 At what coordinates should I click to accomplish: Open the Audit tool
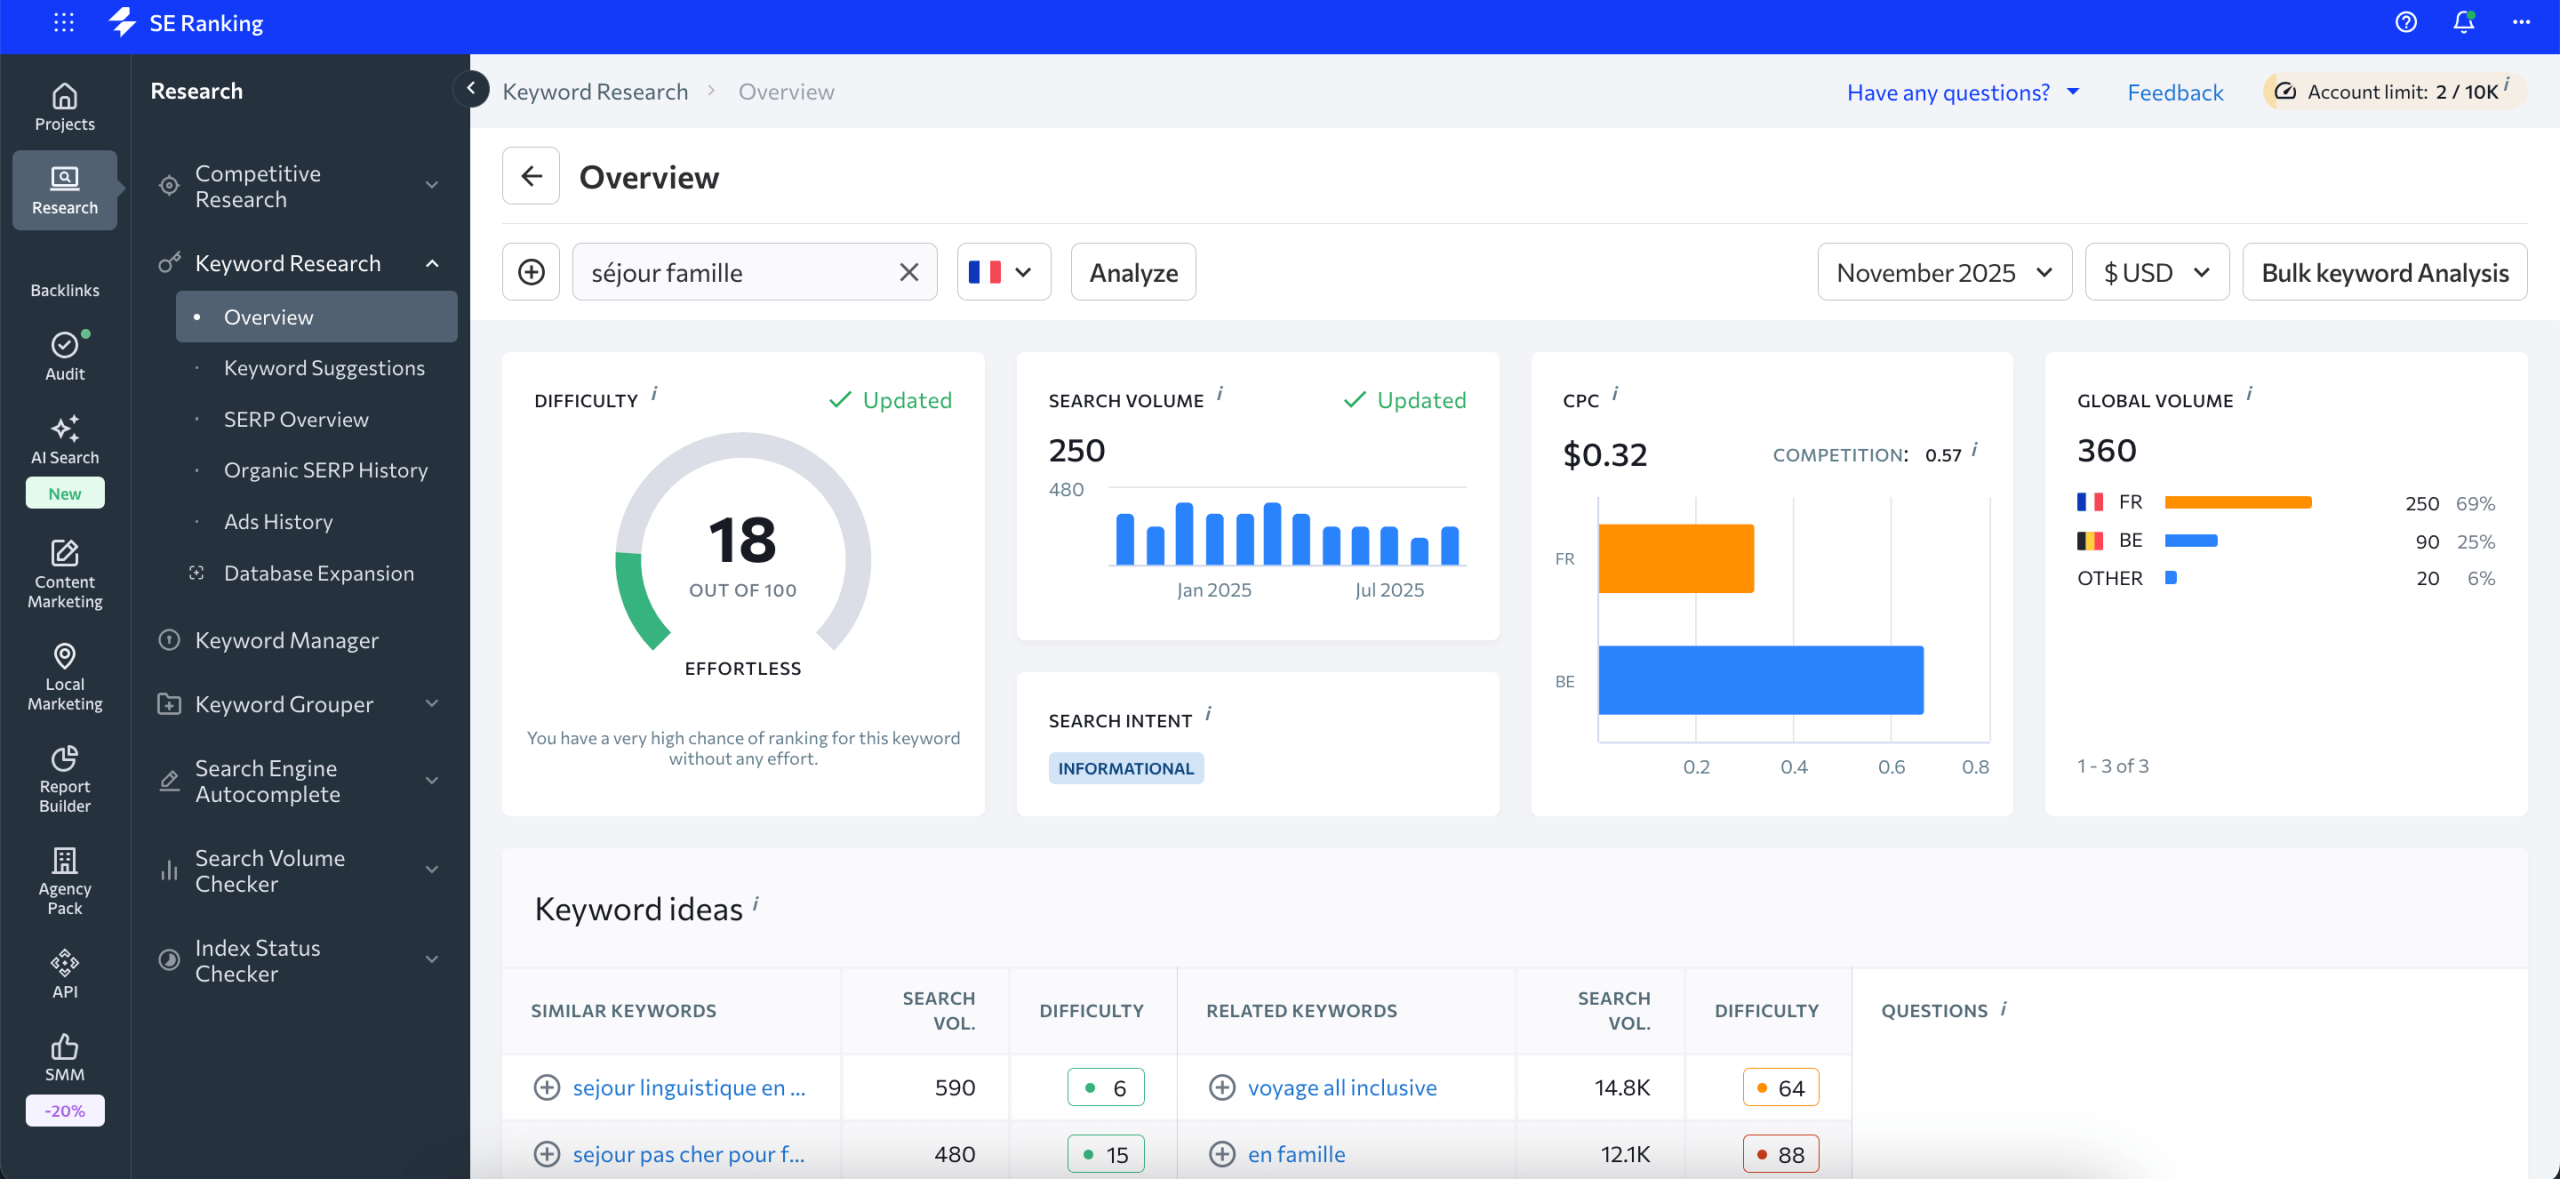(x=64, y=356)
